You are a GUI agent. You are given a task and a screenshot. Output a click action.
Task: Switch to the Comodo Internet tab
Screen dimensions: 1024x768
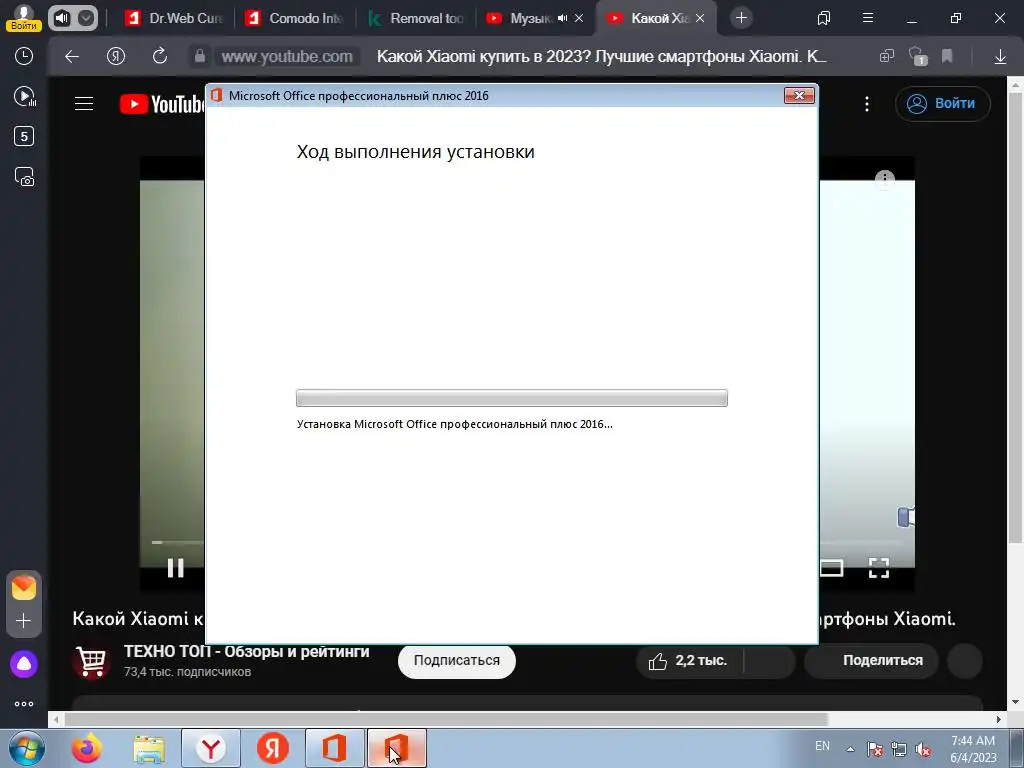[x=295, y=18]
